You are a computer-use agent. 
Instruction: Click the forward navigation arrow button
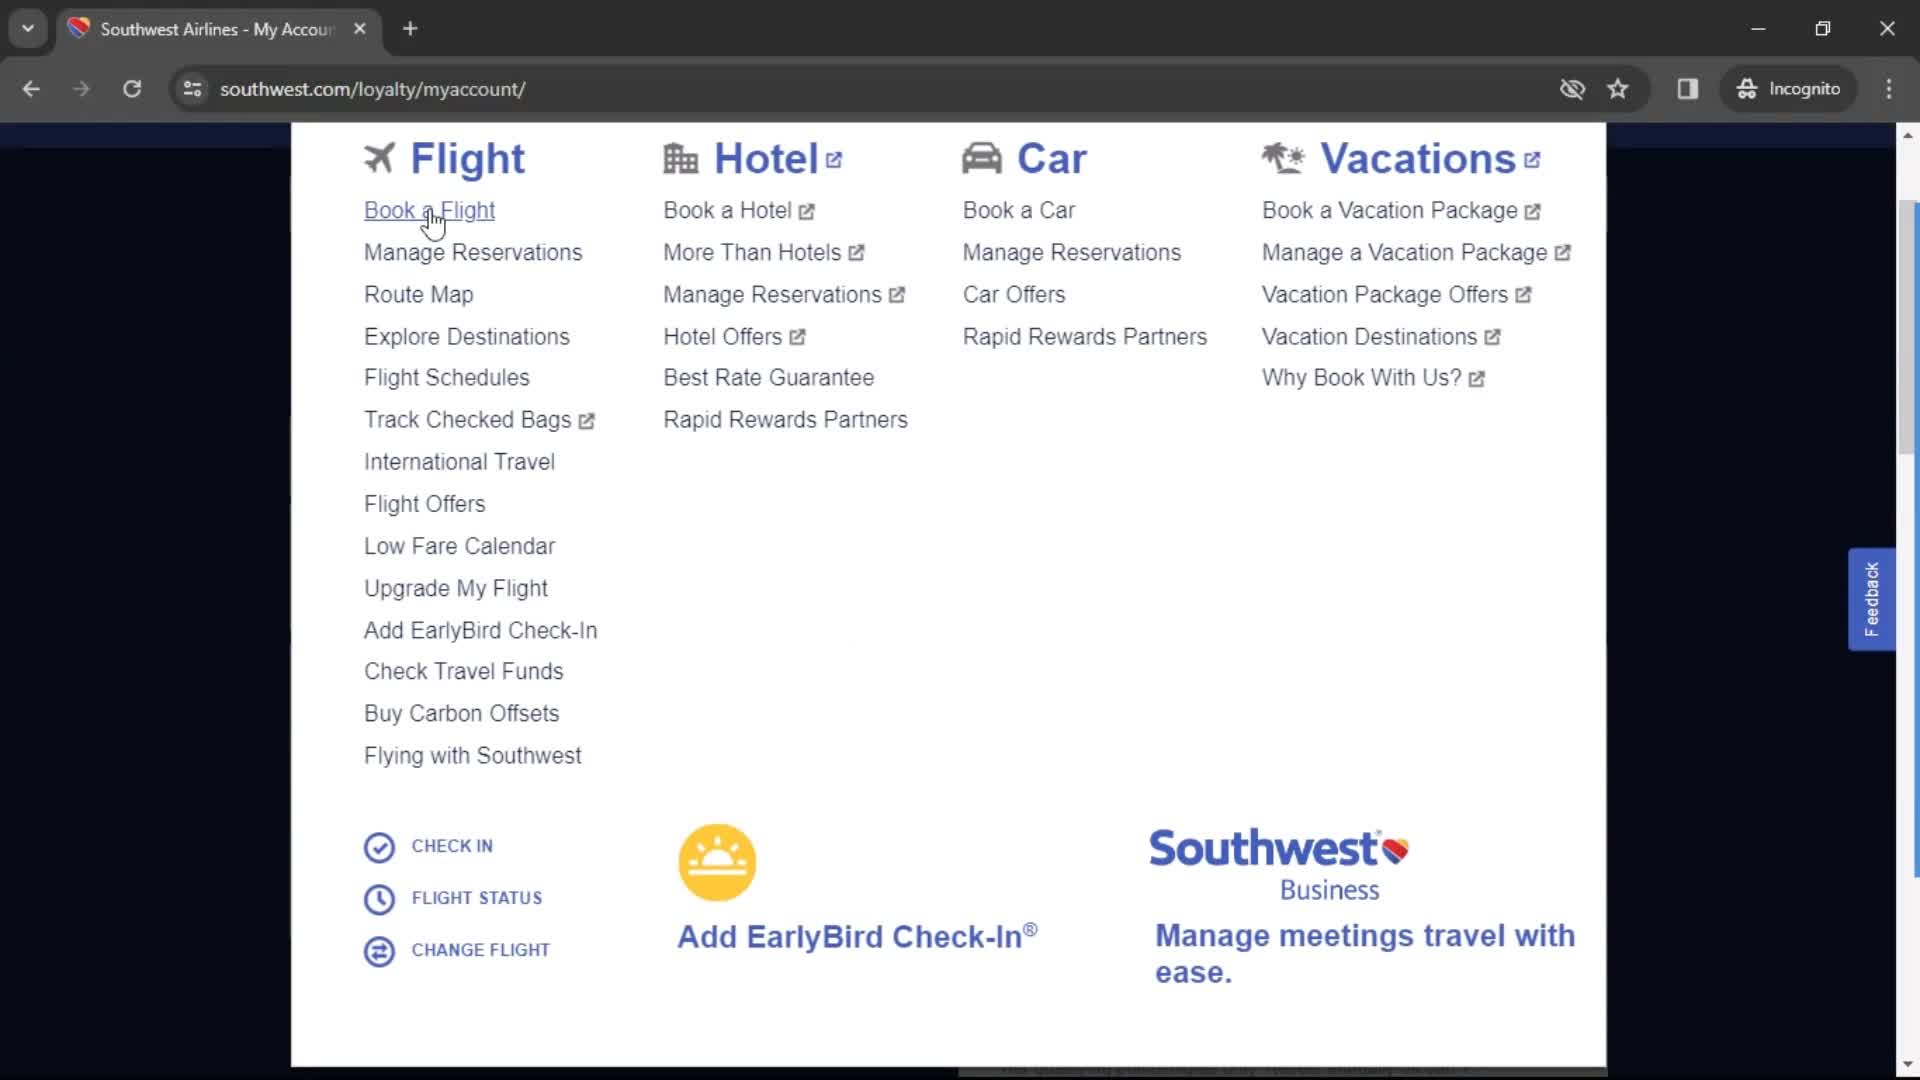click(82, 88)
